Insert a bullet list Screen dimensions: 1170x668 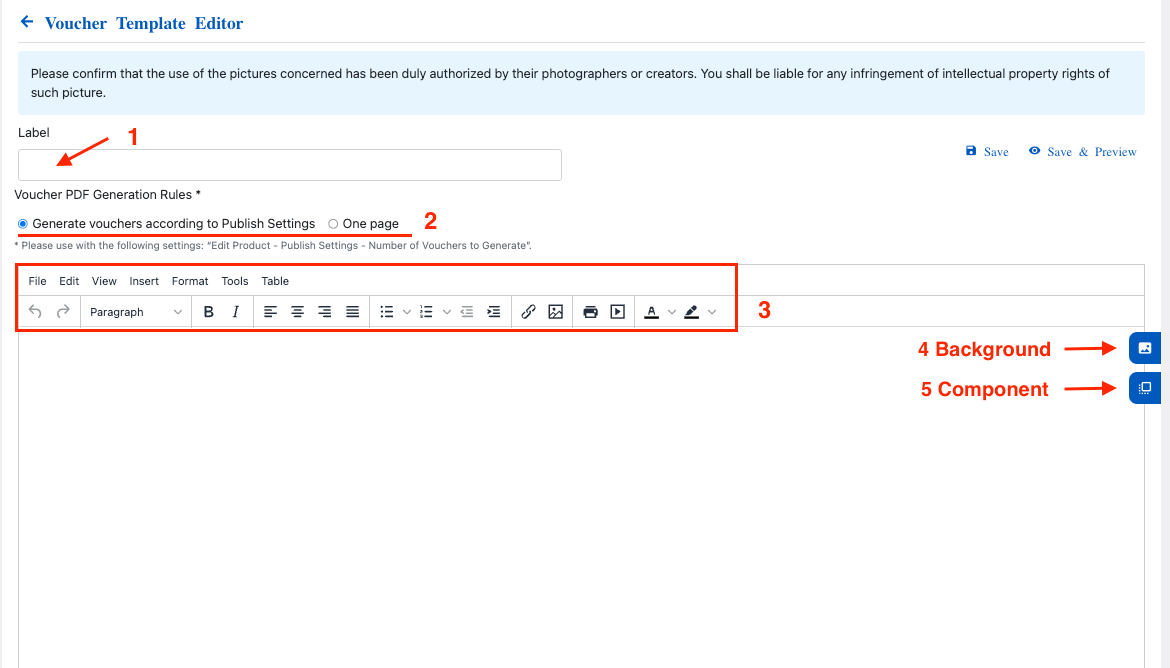[x=387, y=311]
